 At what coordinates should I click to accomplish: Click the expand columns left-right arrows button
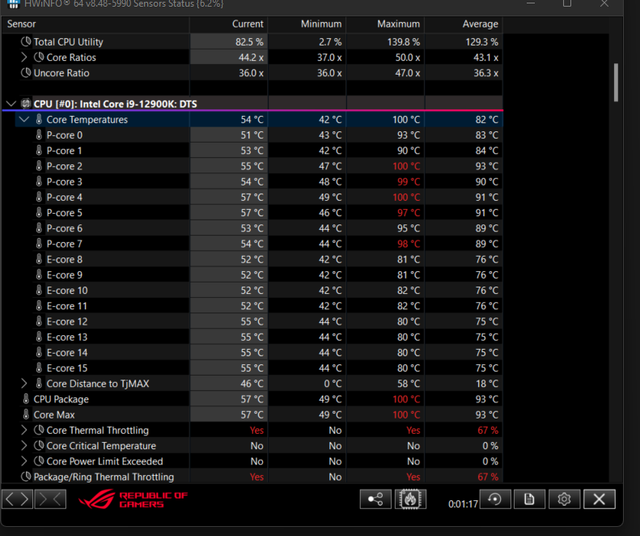(17, 499)
